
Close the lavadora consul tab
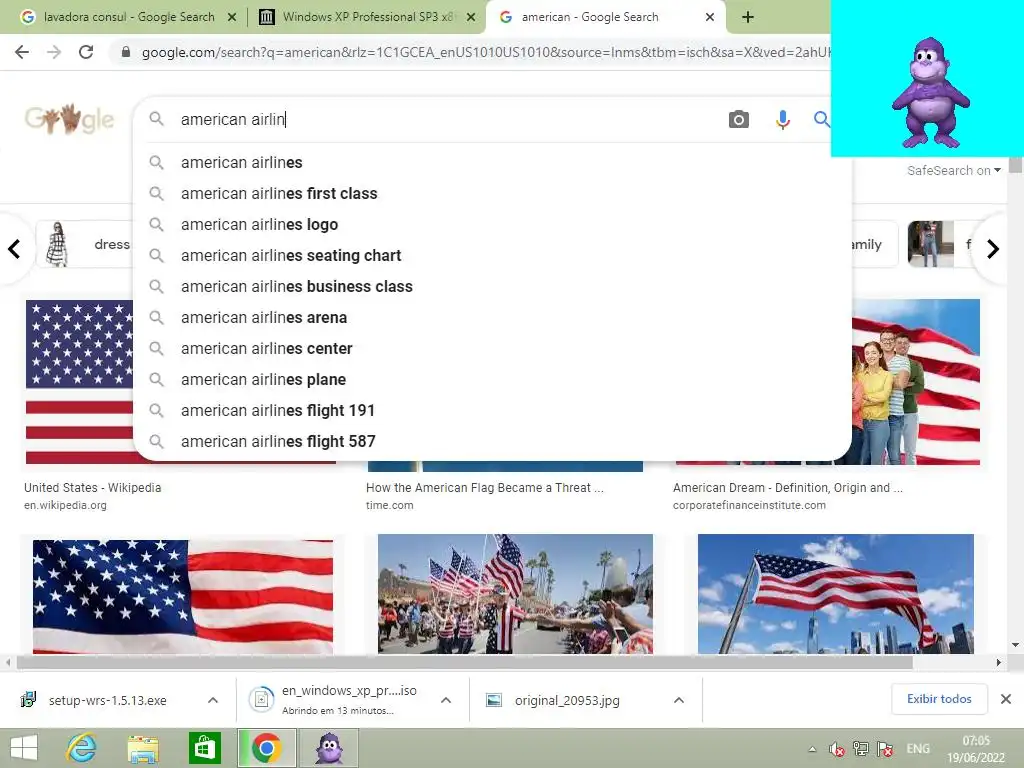(231, 17)
